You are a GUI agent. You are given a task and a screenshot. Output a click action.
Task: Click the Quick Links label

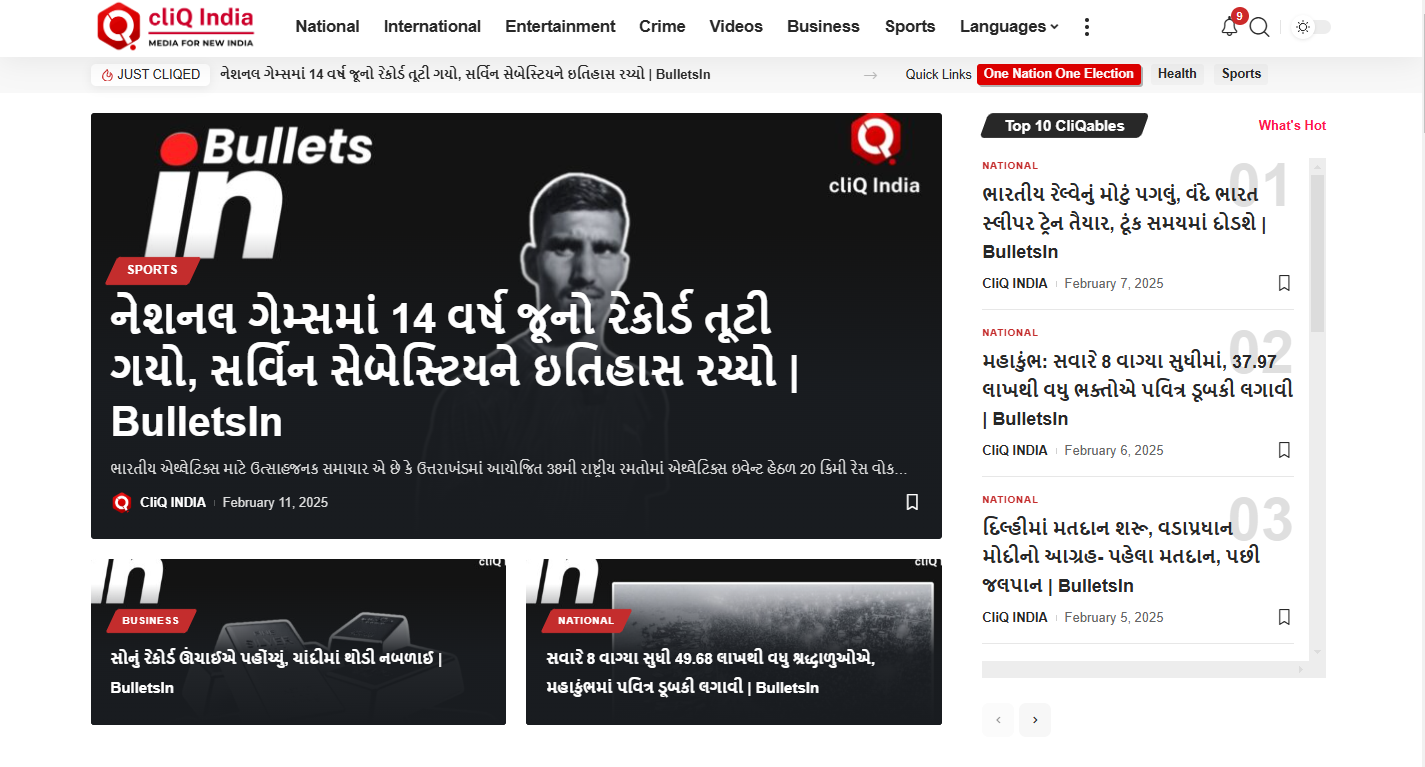tap(938, 75)
